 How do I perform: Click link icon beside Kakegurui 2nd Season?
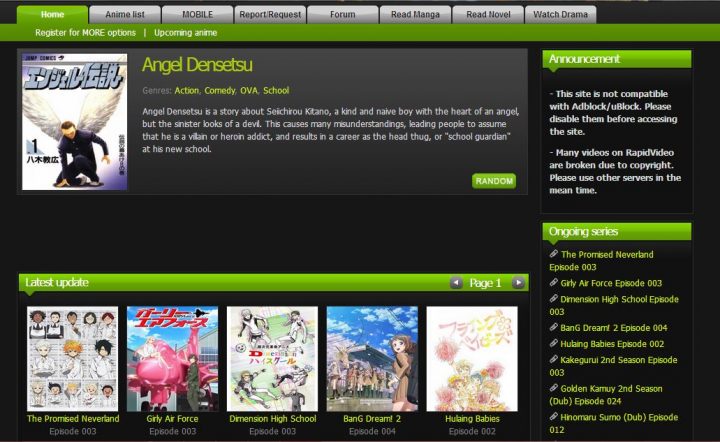pos(554,359)
